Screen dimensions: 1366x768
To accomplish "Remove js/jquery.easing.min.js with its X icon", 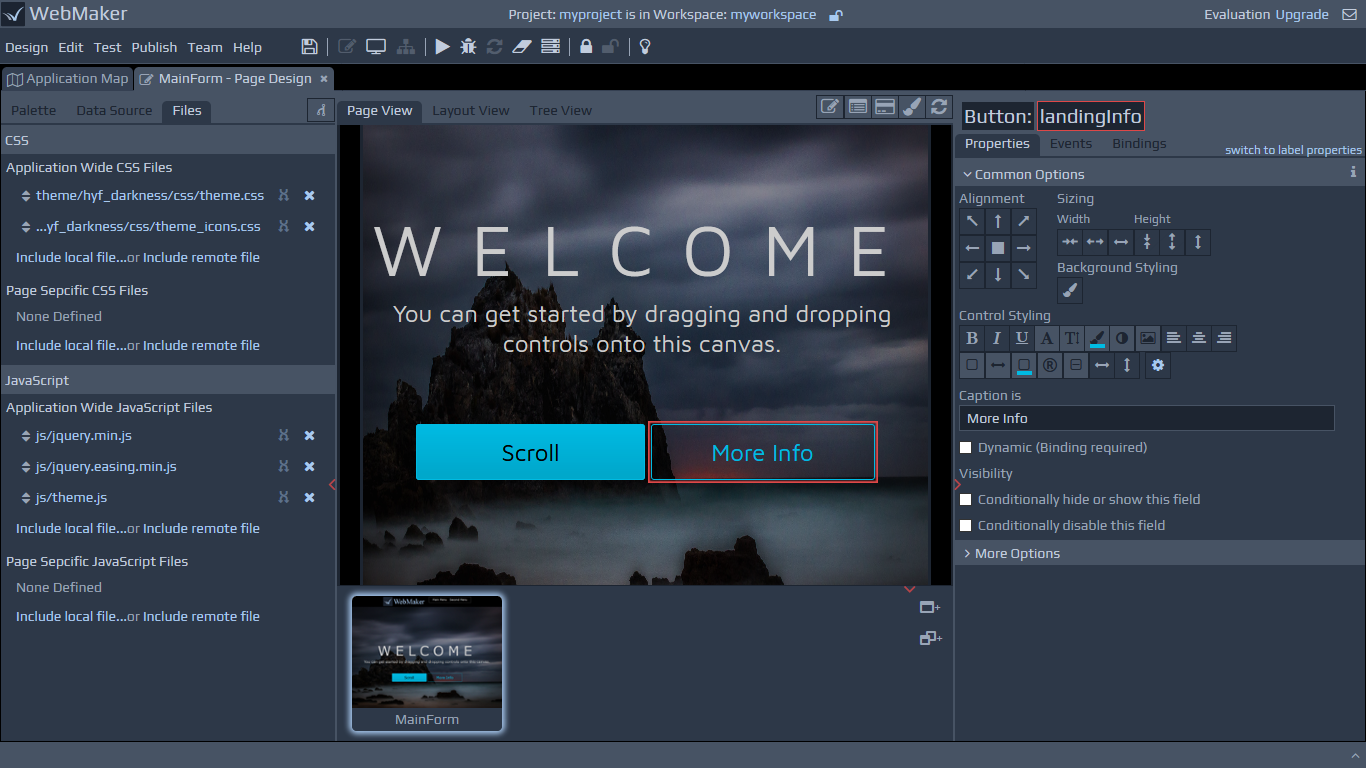I will [x=309, y=467].
